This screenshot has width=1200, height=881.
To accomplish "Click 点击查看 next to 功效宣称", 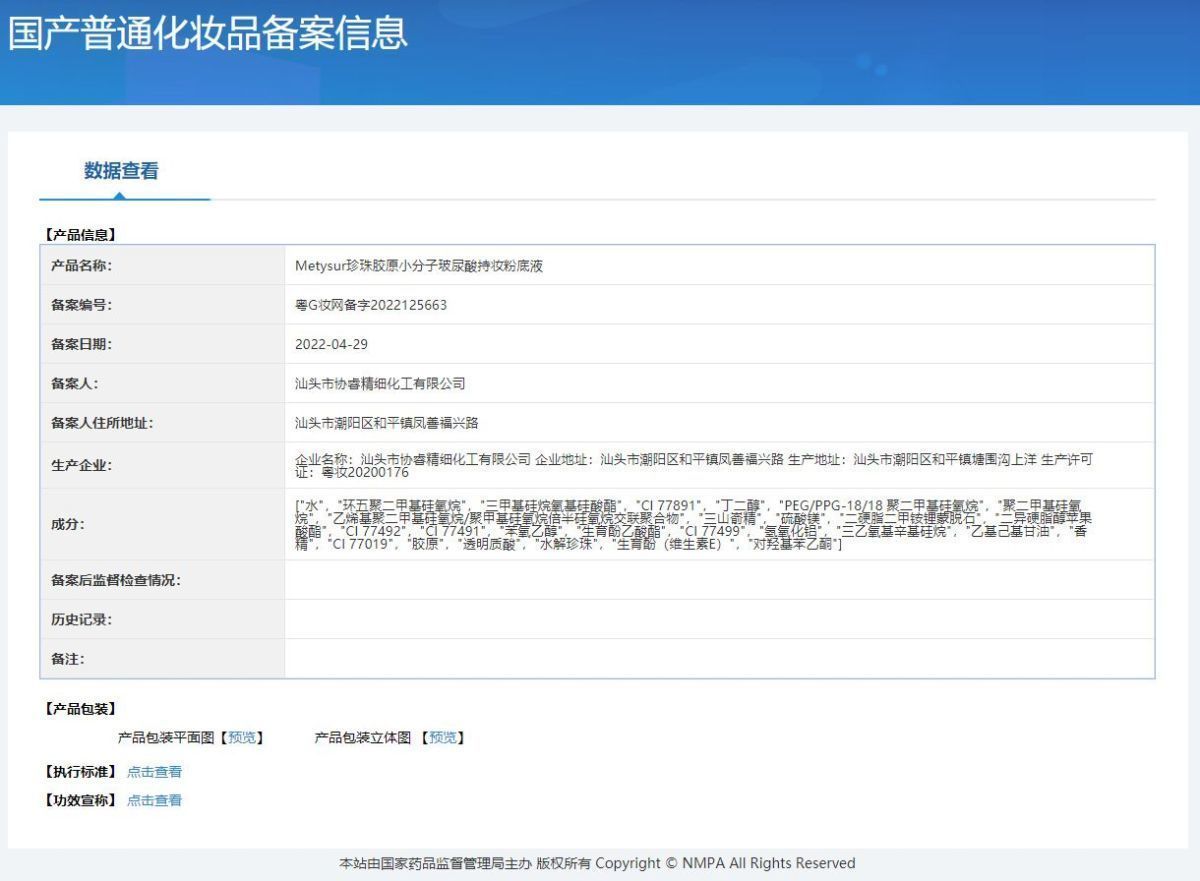I will click(155, 800).
